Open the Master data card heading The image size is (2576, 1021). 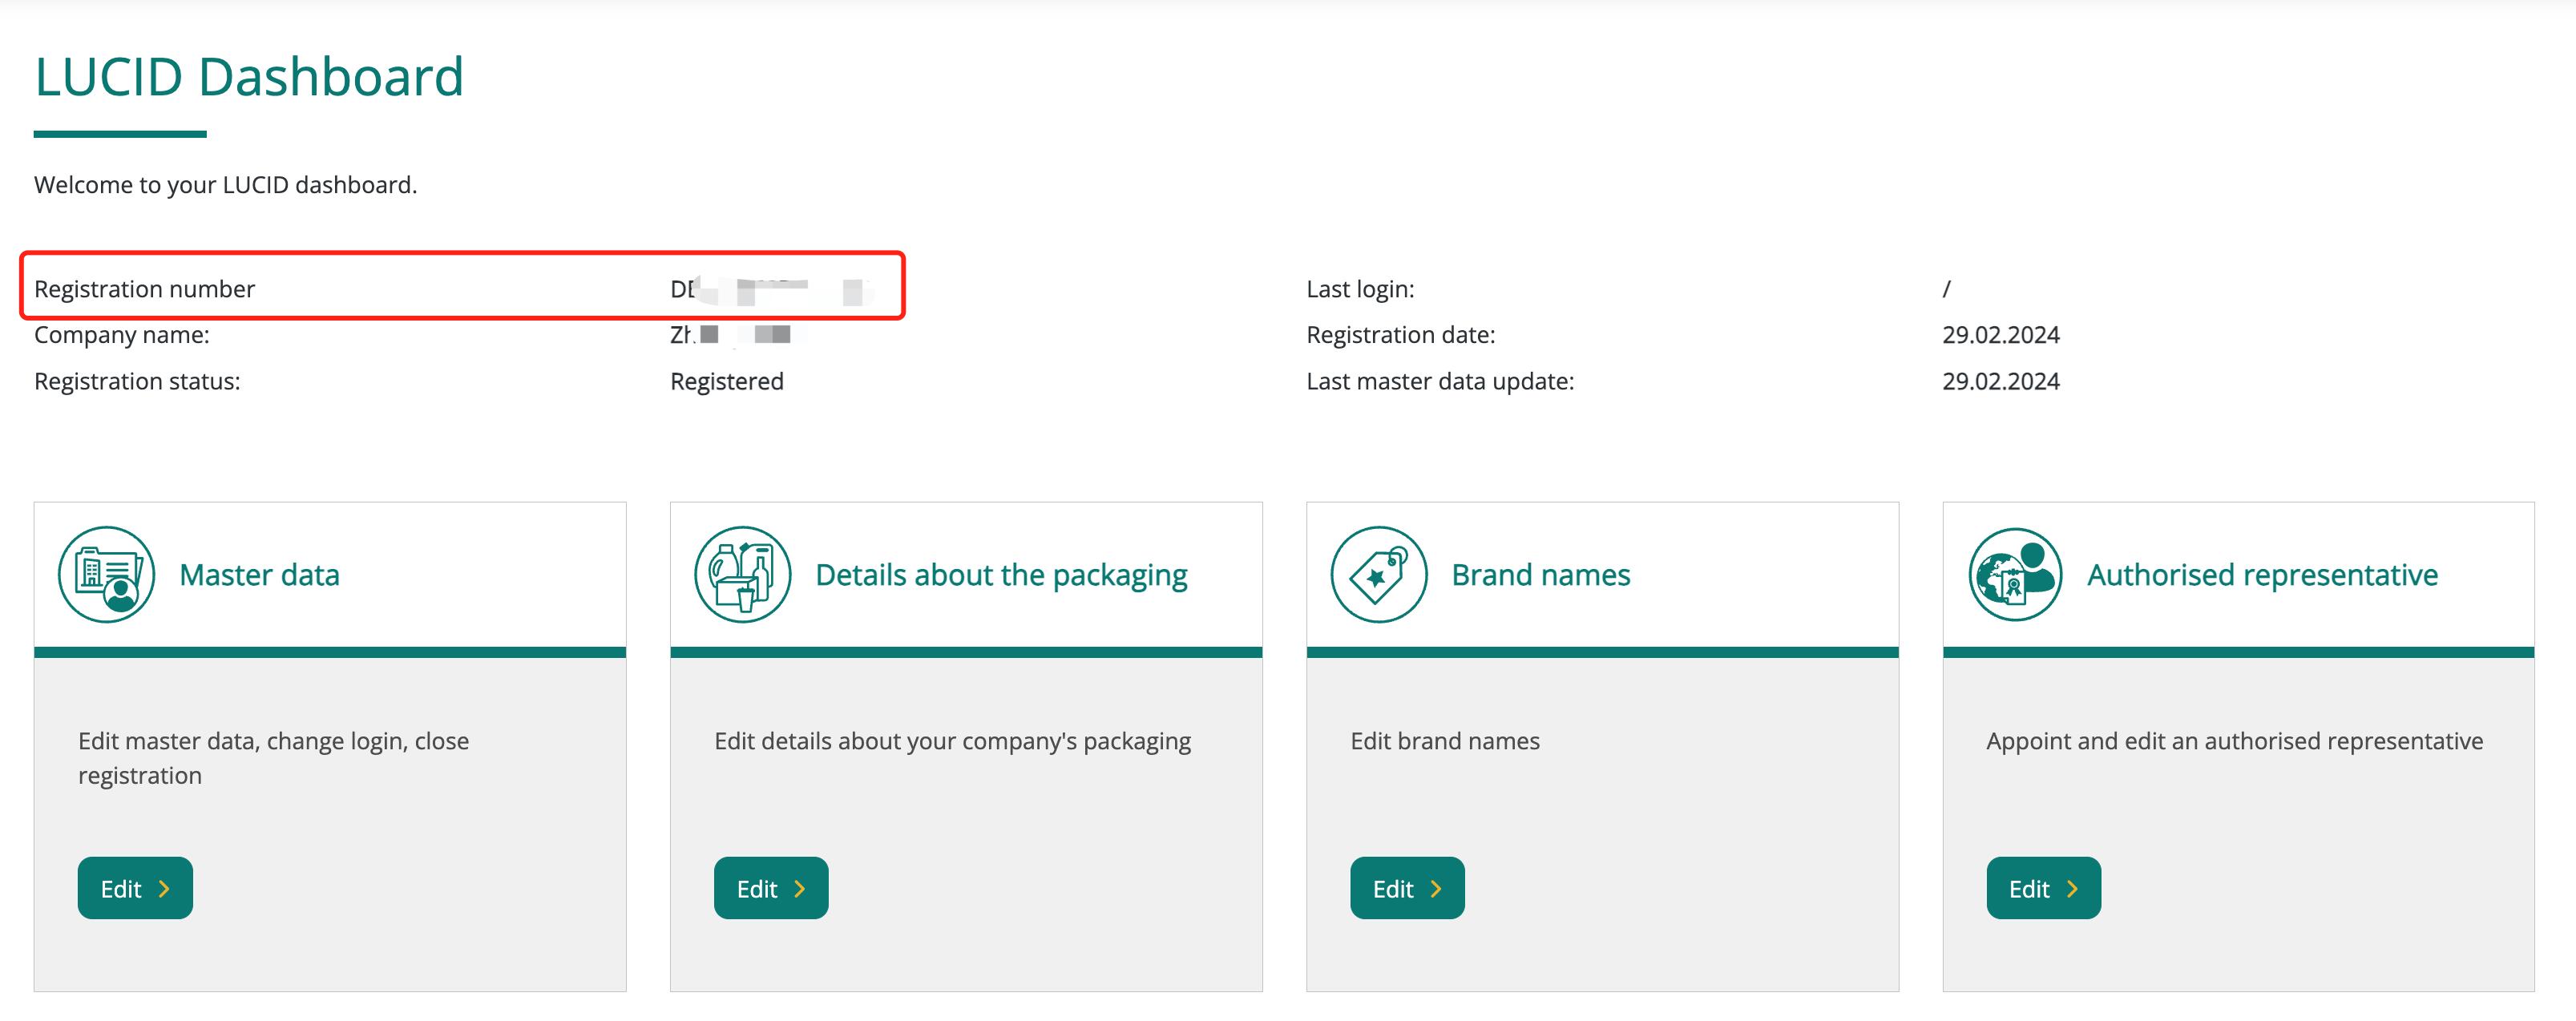(259, 575)
